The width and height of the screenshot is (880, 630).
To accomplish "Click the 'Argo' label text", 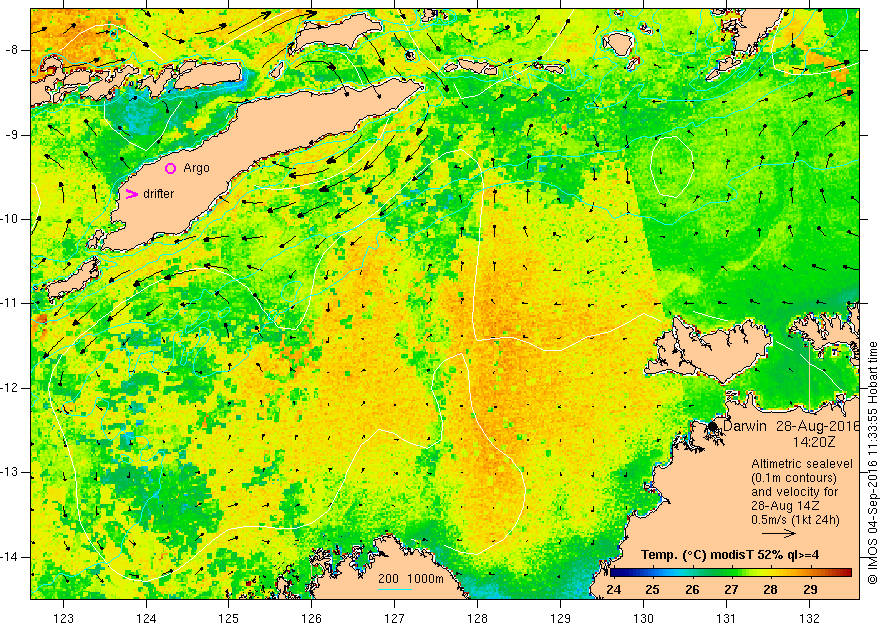I will 196,168.
